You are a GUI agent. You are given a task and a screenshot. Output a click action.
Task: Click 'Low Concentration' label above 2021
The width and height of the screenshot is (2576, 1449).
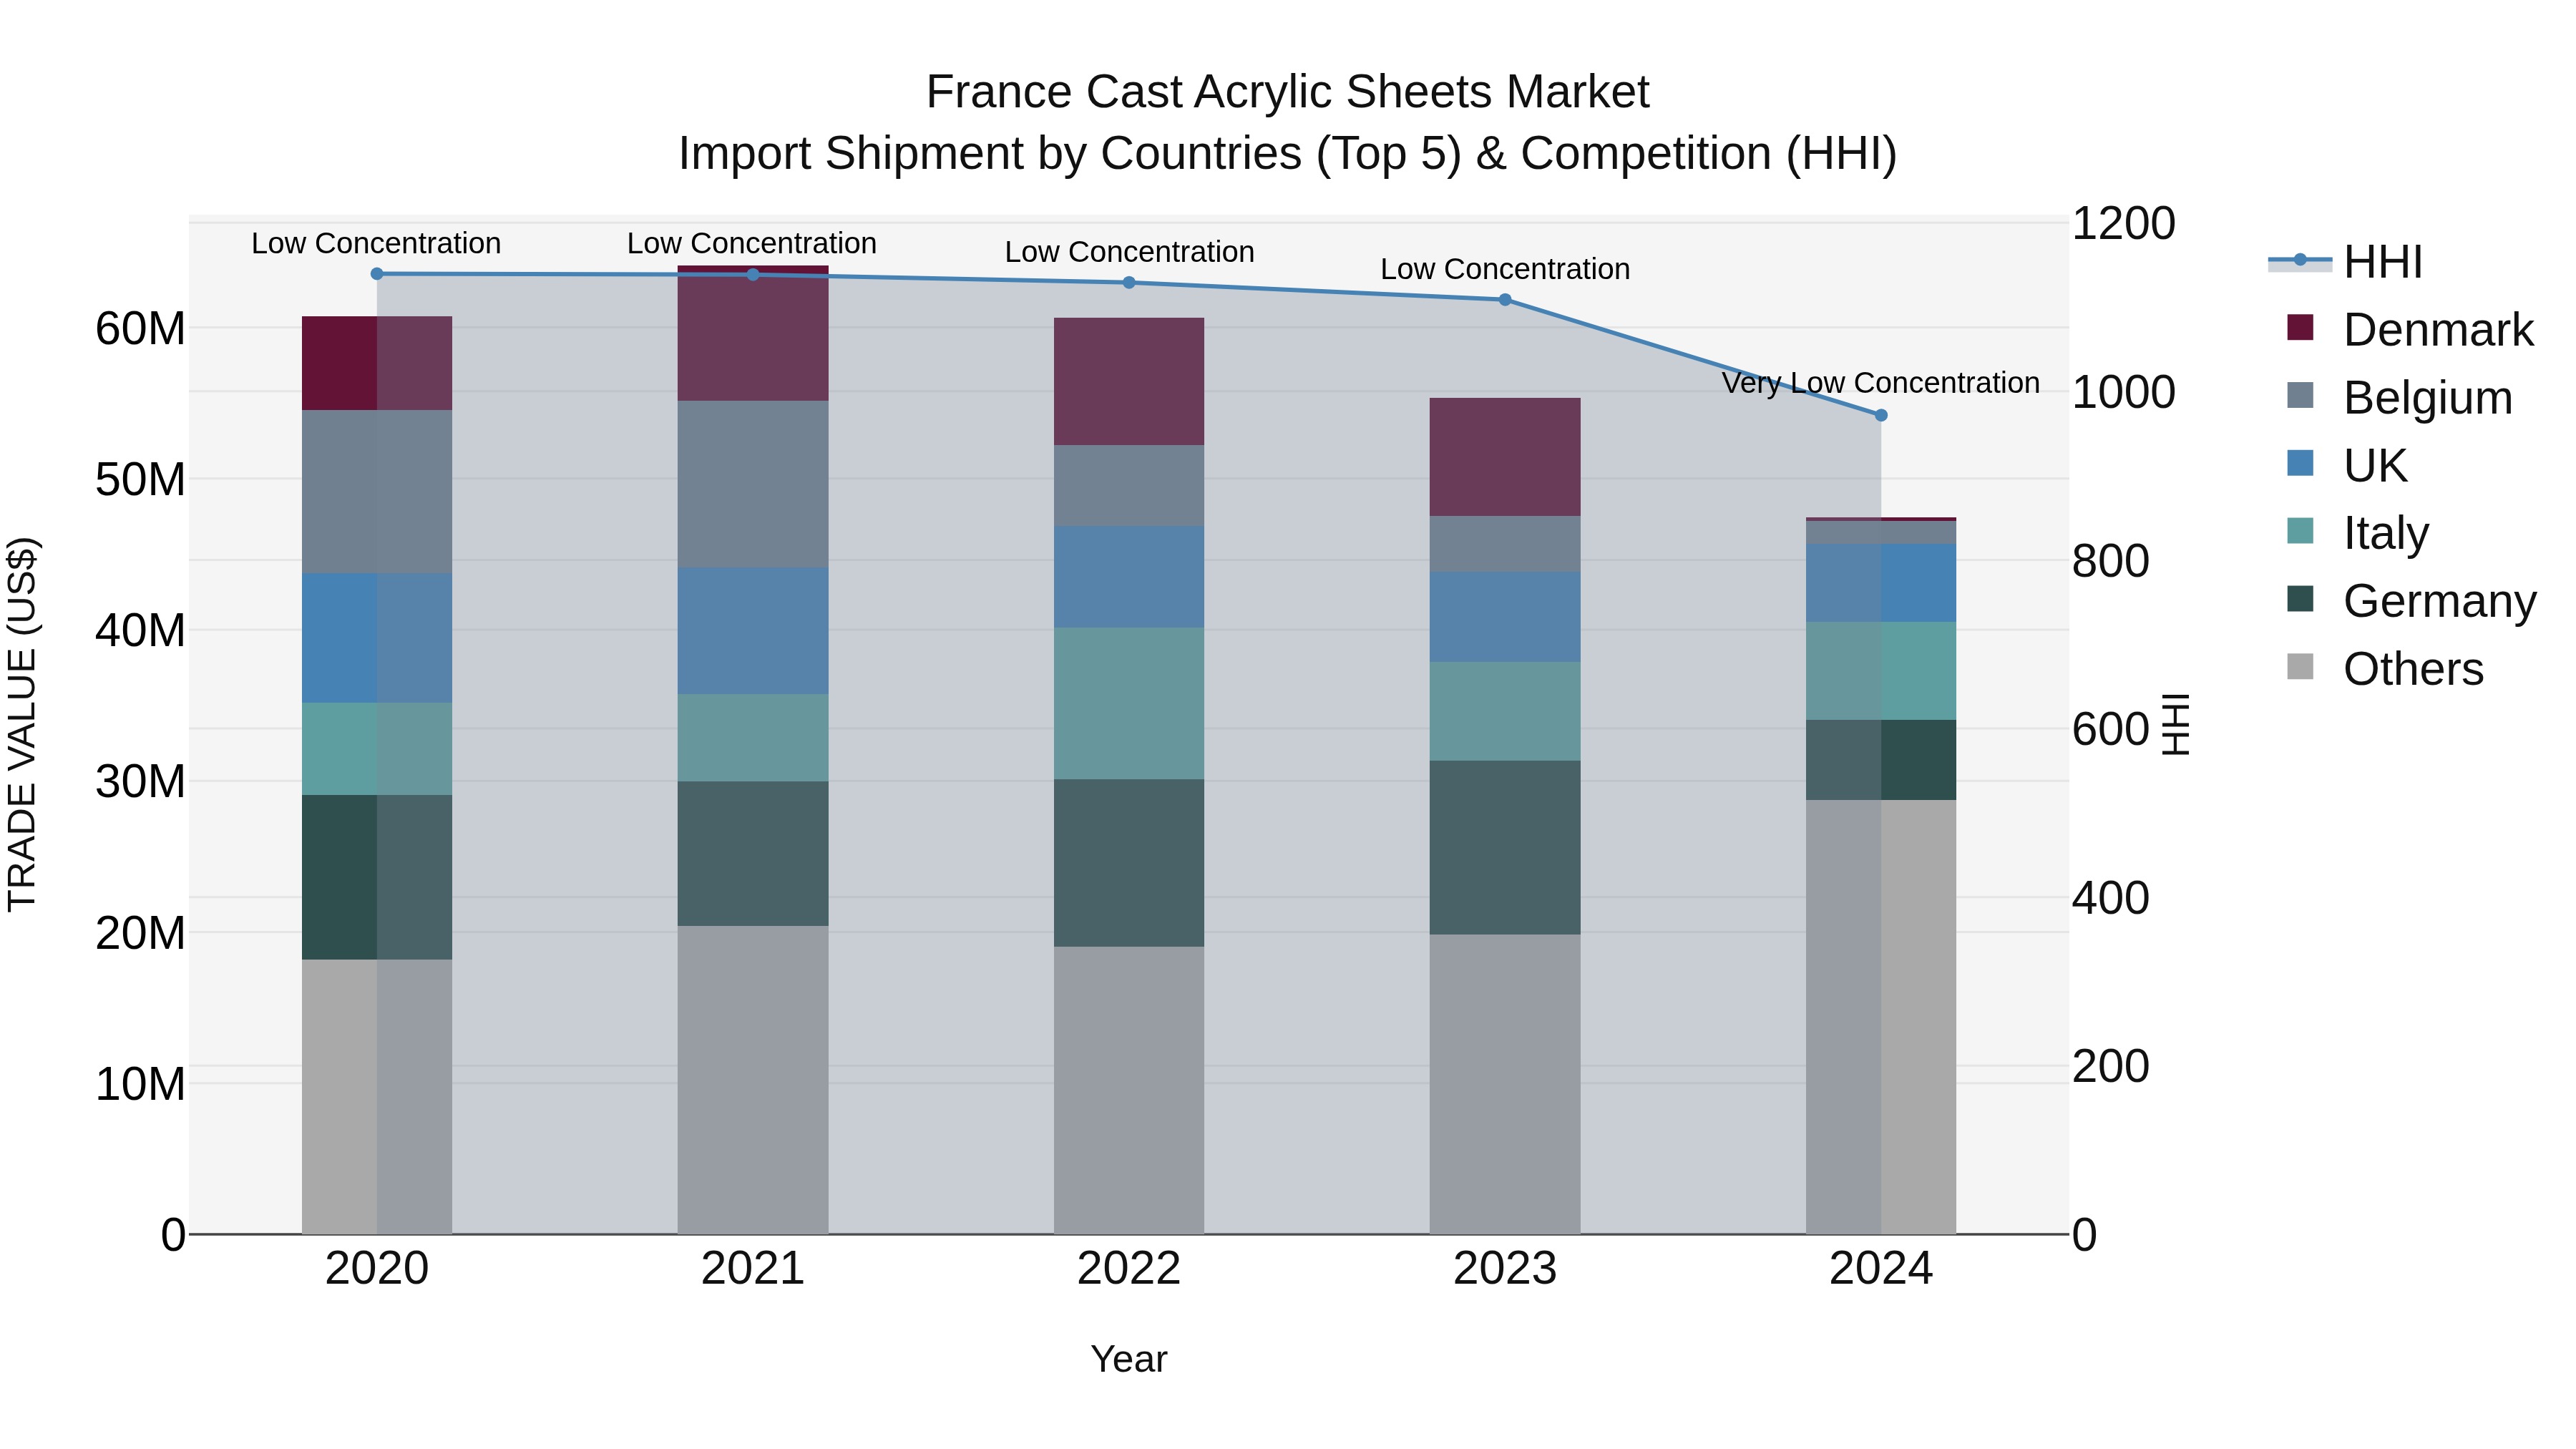click(752, 243)
